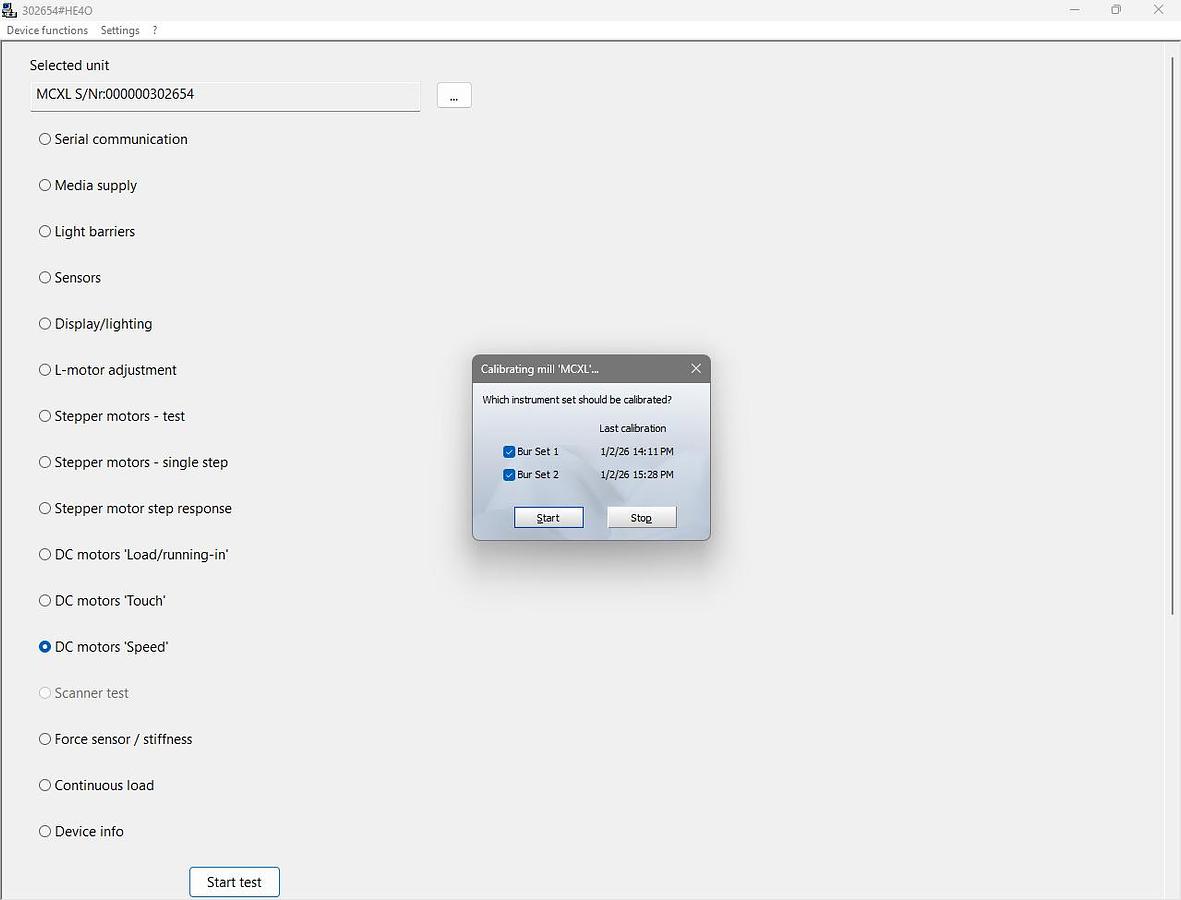Screen dimensions: 1181x900
Task: Click the selected unit serial number field
Action: (x=225, y=95)
